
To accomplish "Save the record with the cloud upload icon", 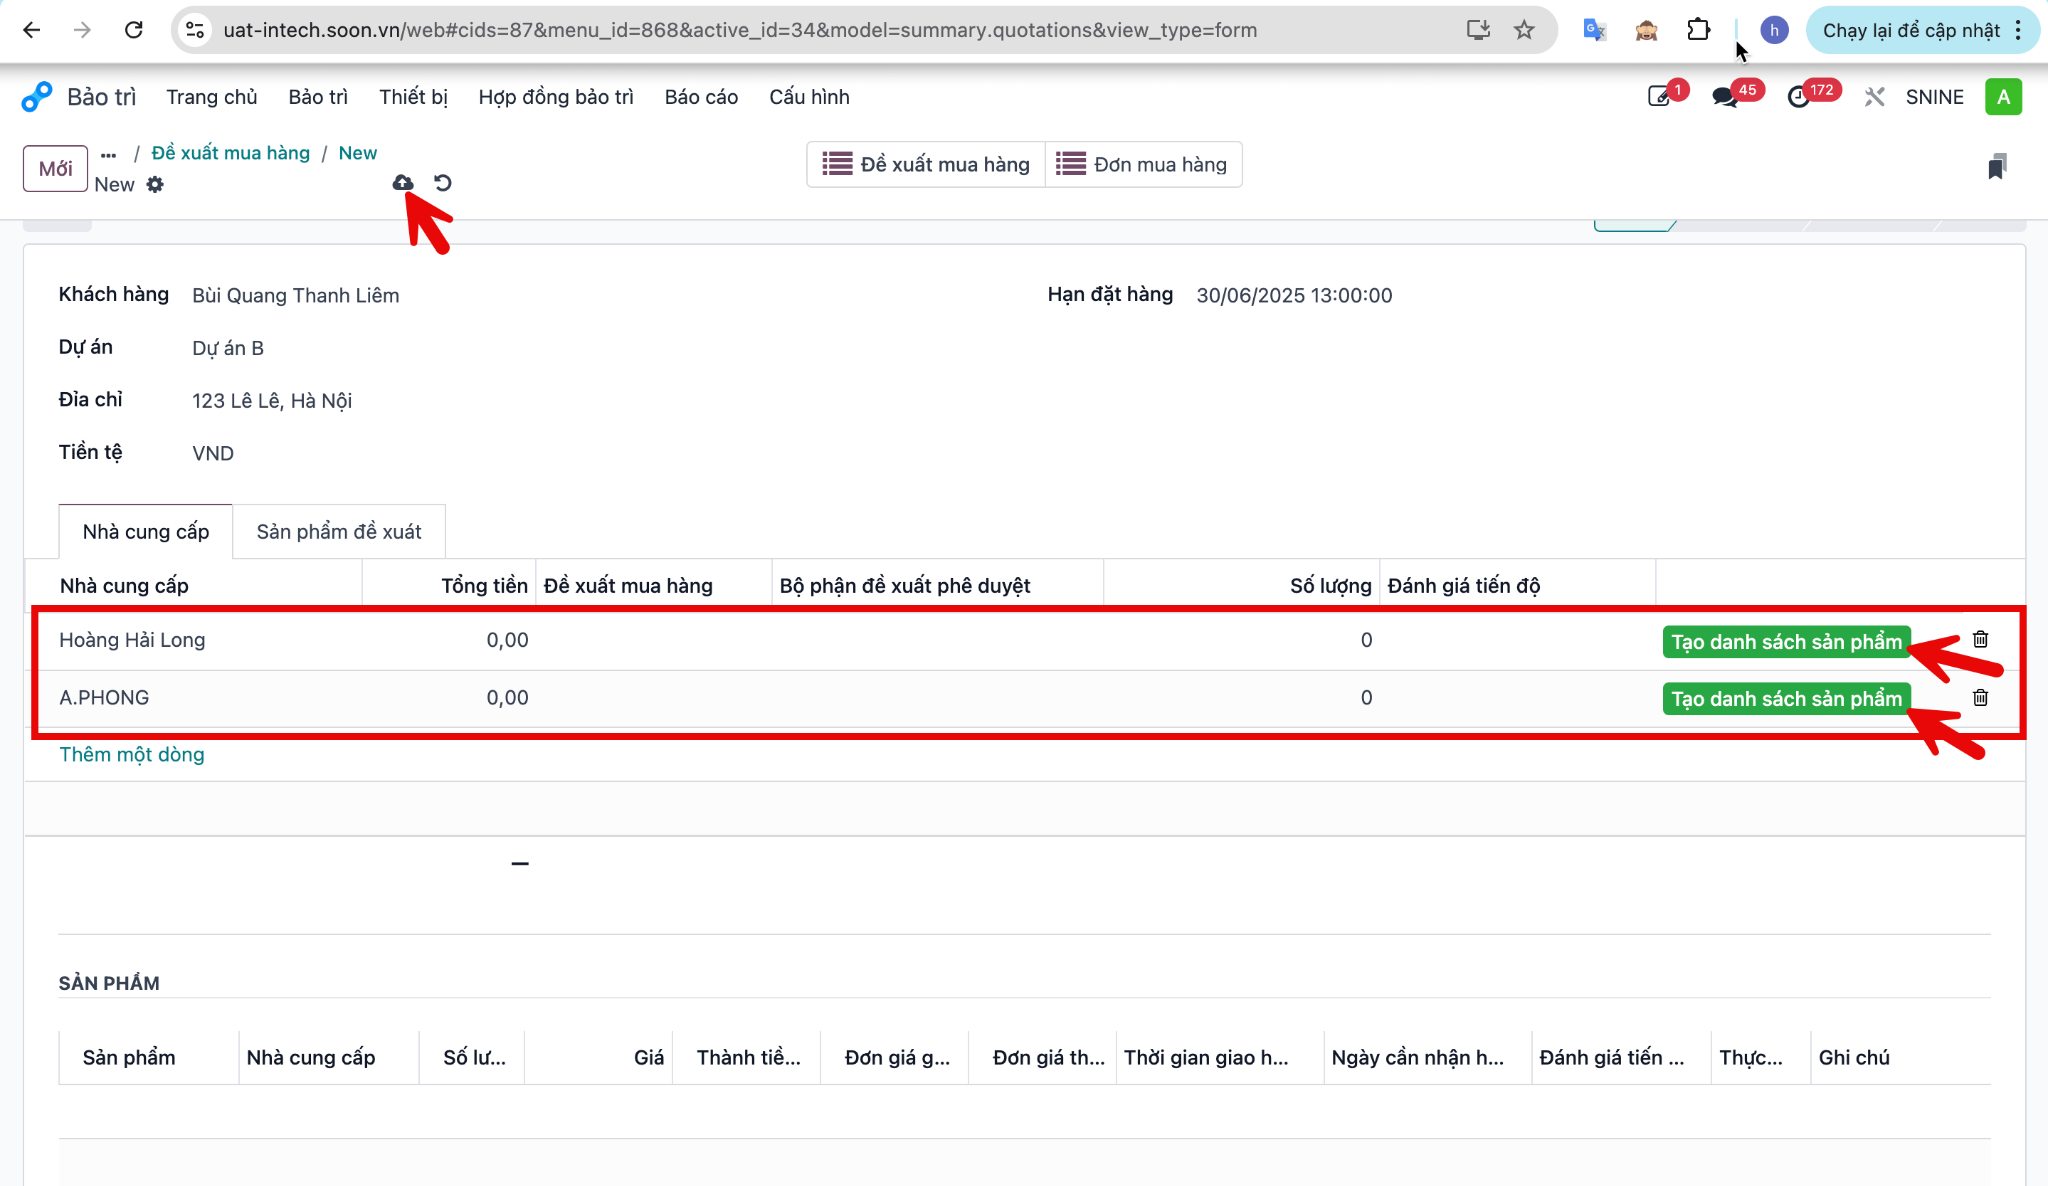I will click(x=403, y=183).
